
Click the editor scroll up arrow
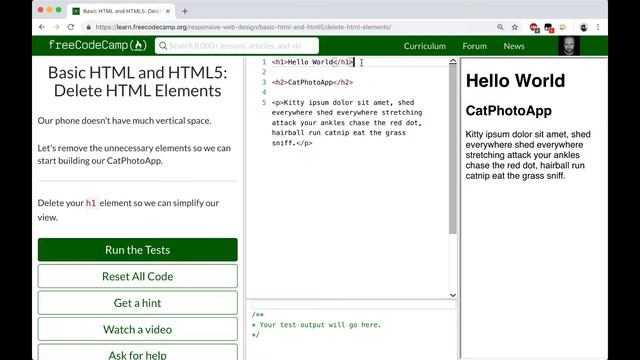click(x=453, y=61)
